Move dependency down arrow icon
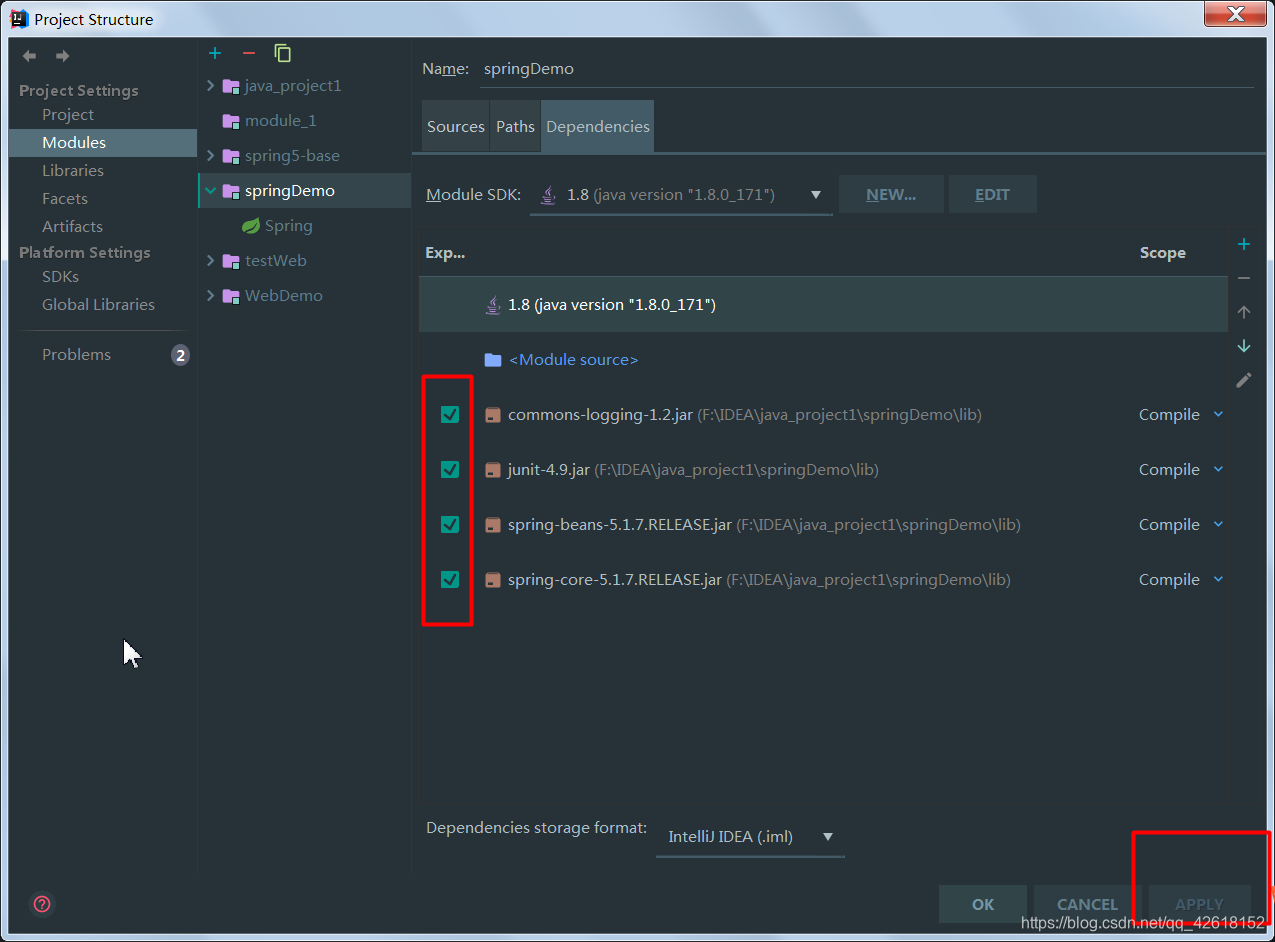Viewport: 1275px width, 942px height. coord(1244,346)
